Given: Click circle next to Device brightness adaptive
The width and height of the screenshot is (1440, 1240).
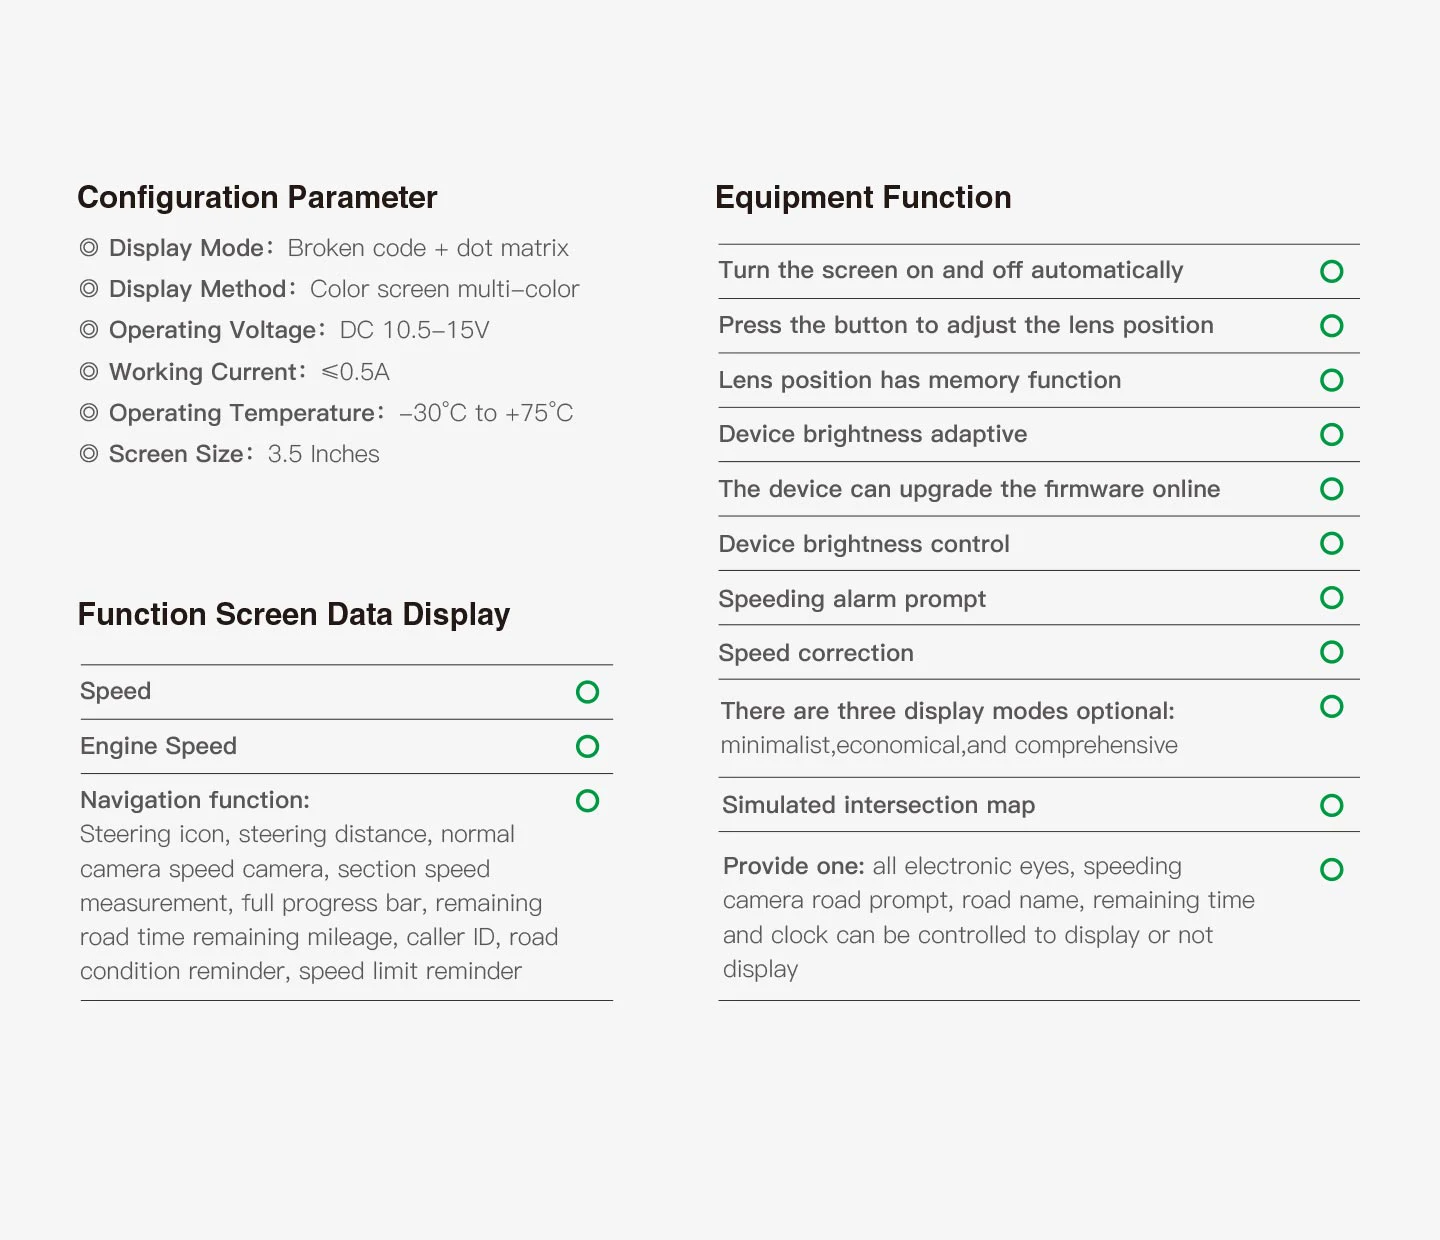Looking at the screenshot, I should coord(1331,434).
